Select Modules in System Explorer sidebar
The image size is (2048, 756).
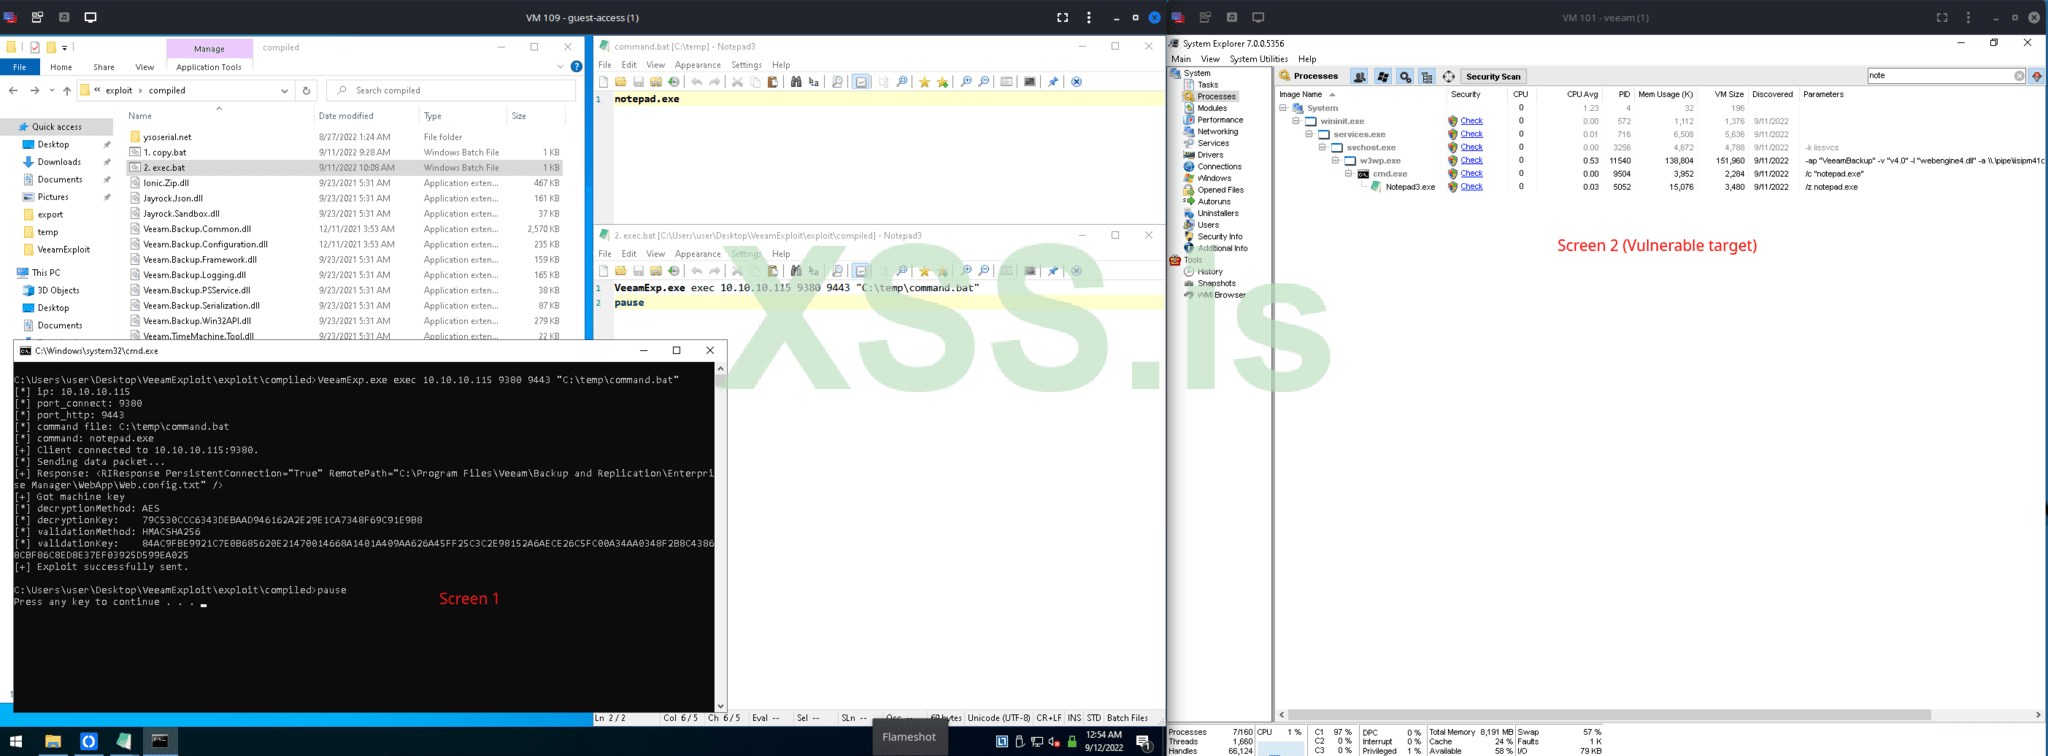pyautogui.click(x=1212, y=108)
